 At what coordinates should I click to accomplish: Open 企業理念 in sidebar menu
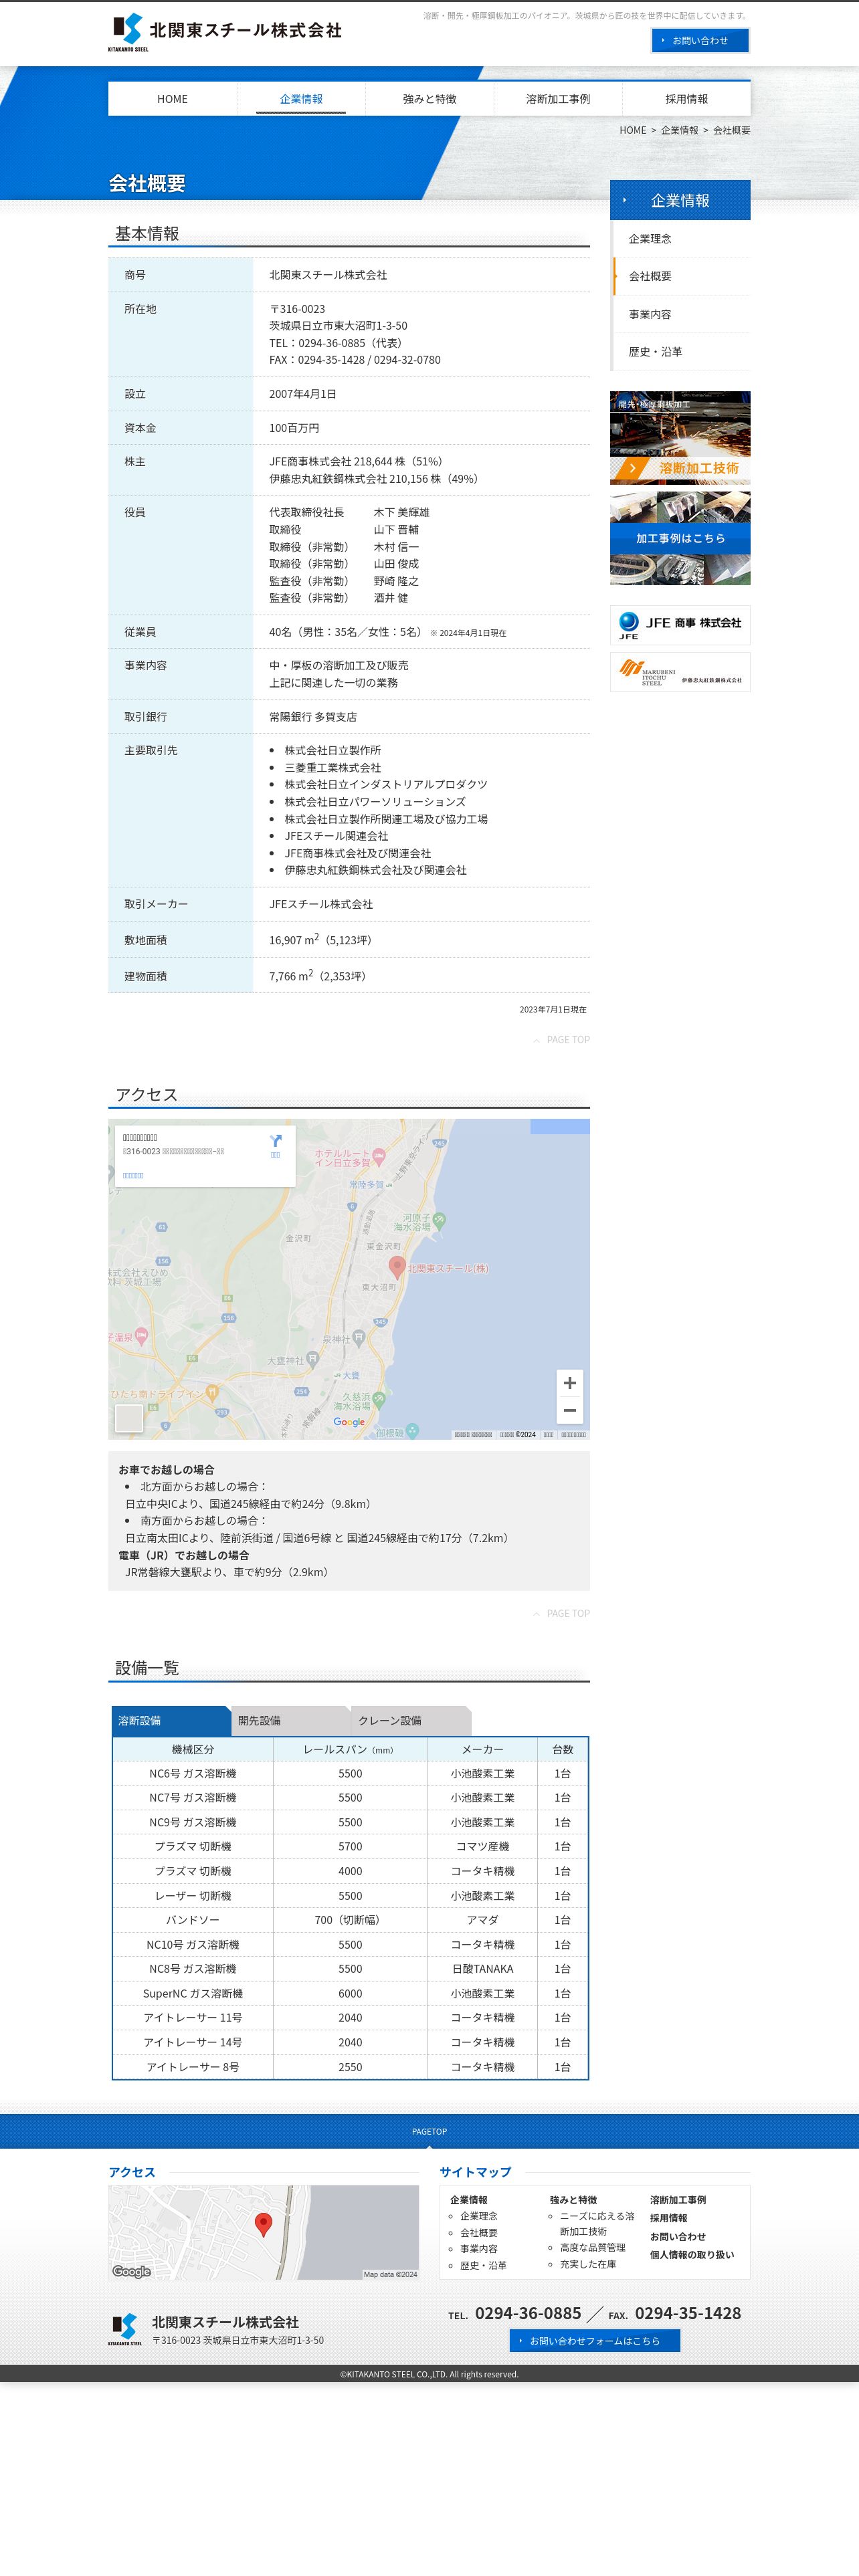(681, 239)
